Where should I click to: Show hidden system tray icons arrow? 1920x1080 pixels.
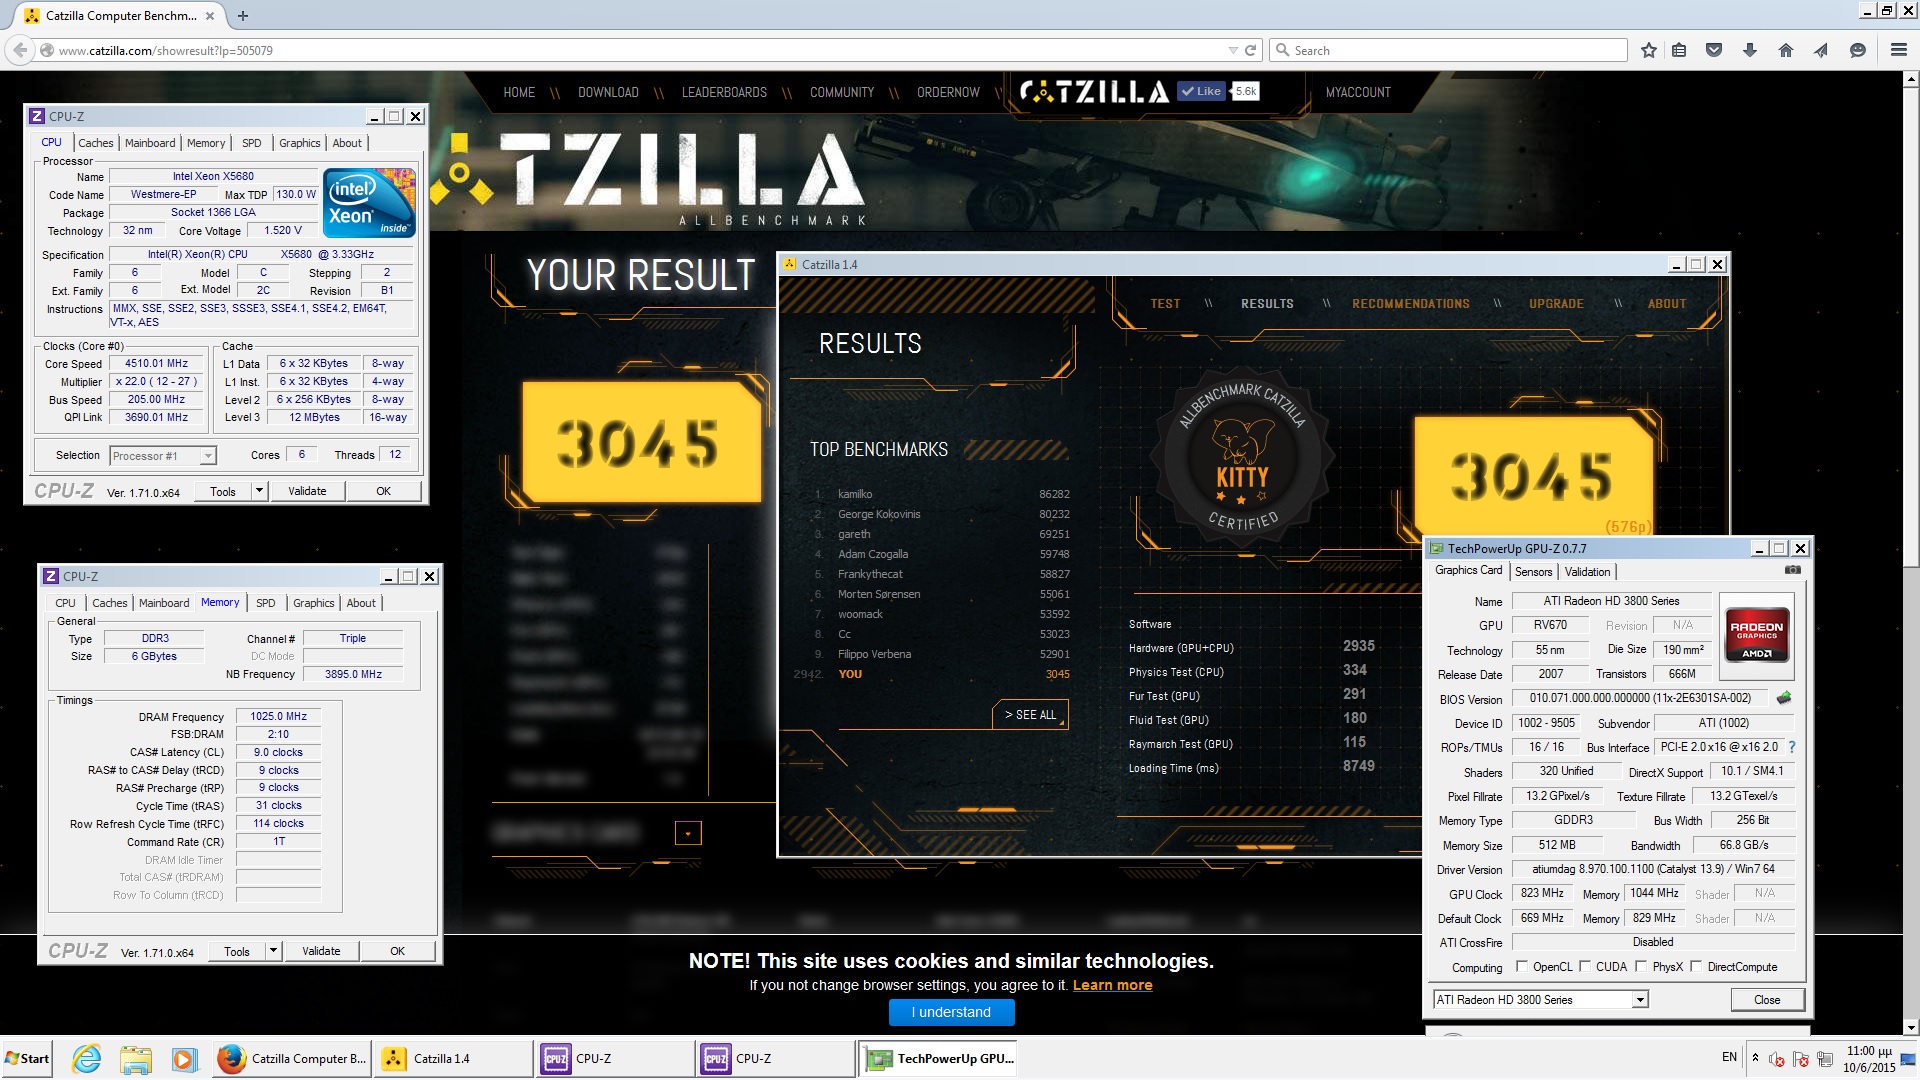(1755, 1057)
